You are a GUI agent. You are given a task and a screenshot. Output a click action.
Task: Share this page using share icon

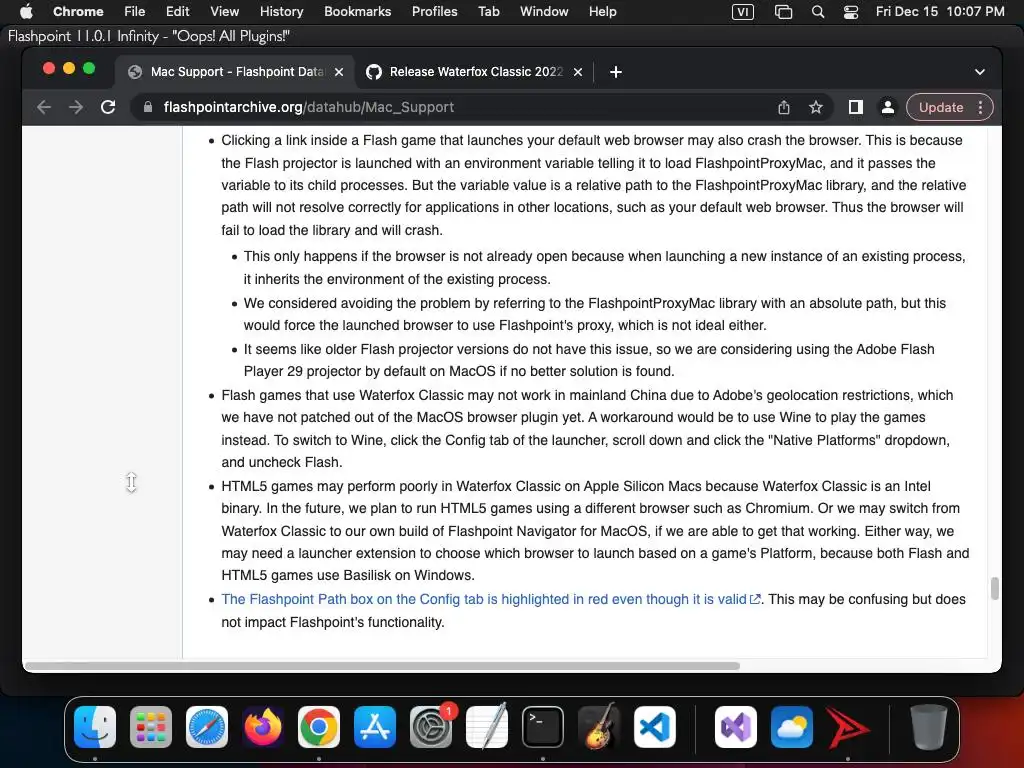click(x=784, y=107)
